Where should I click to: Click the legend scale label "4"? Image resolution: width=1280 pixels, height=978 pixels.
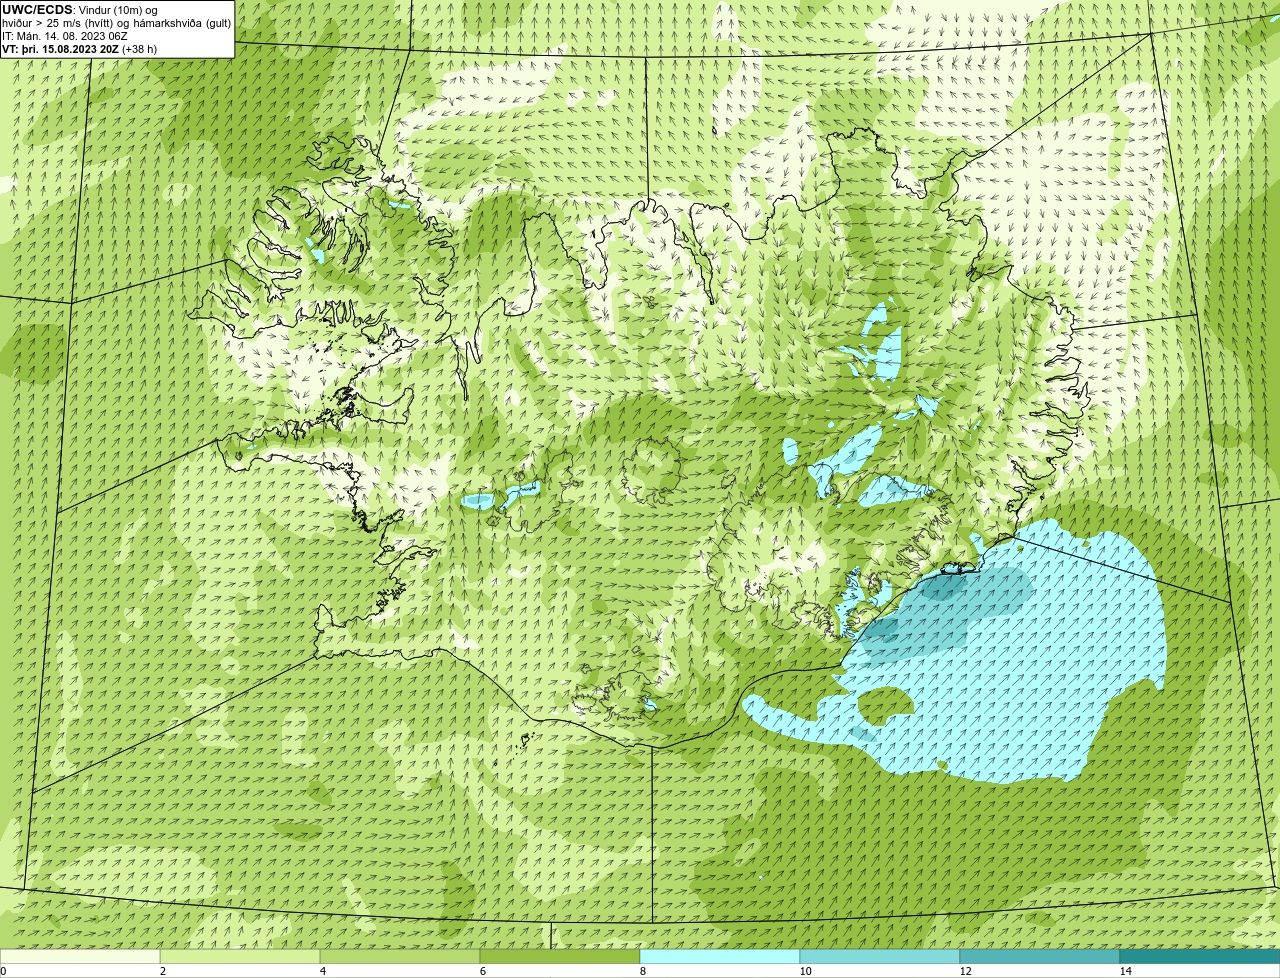(x=322, y=971)
